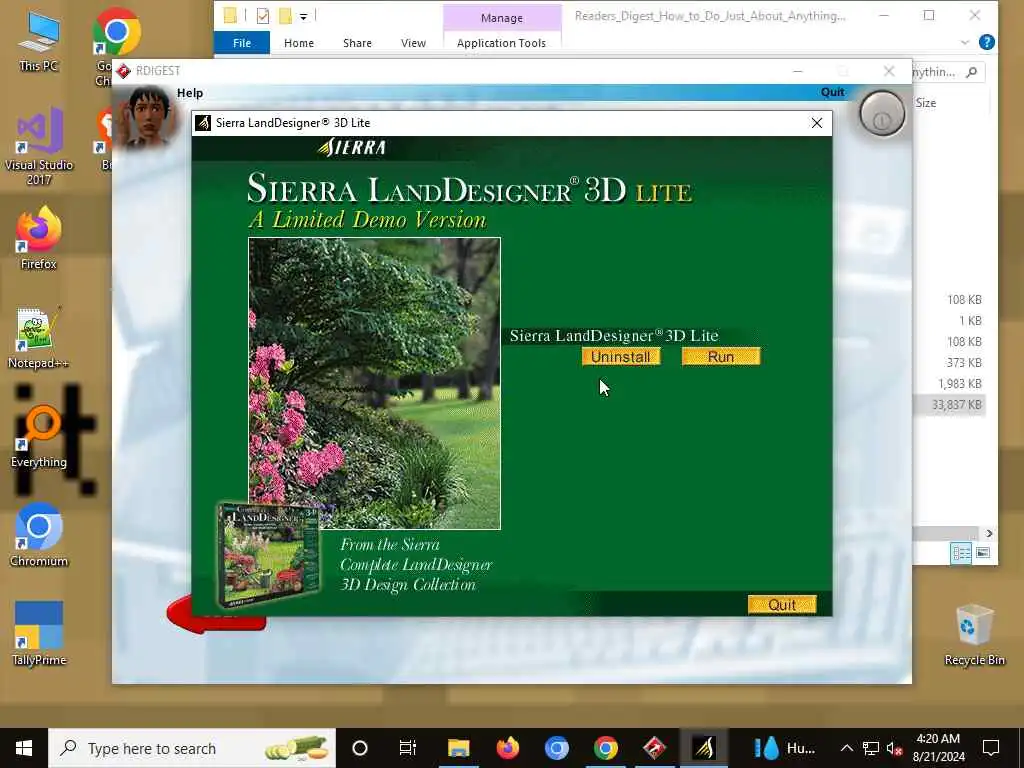This screenshot has height=768, width=1024.
Task: Open Quick Access Toolbar customize dropdown
Action: tap(304, 16)
